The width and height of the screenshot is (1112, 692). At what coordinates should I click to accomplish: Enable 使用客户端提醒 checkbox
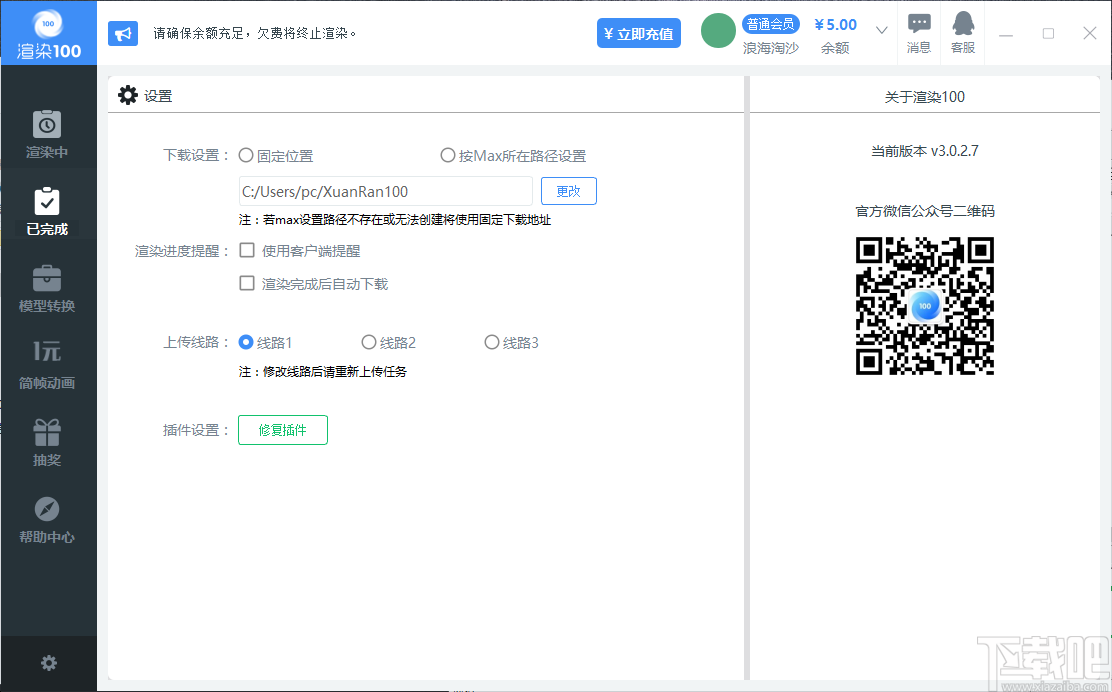[x=245, y=251]
